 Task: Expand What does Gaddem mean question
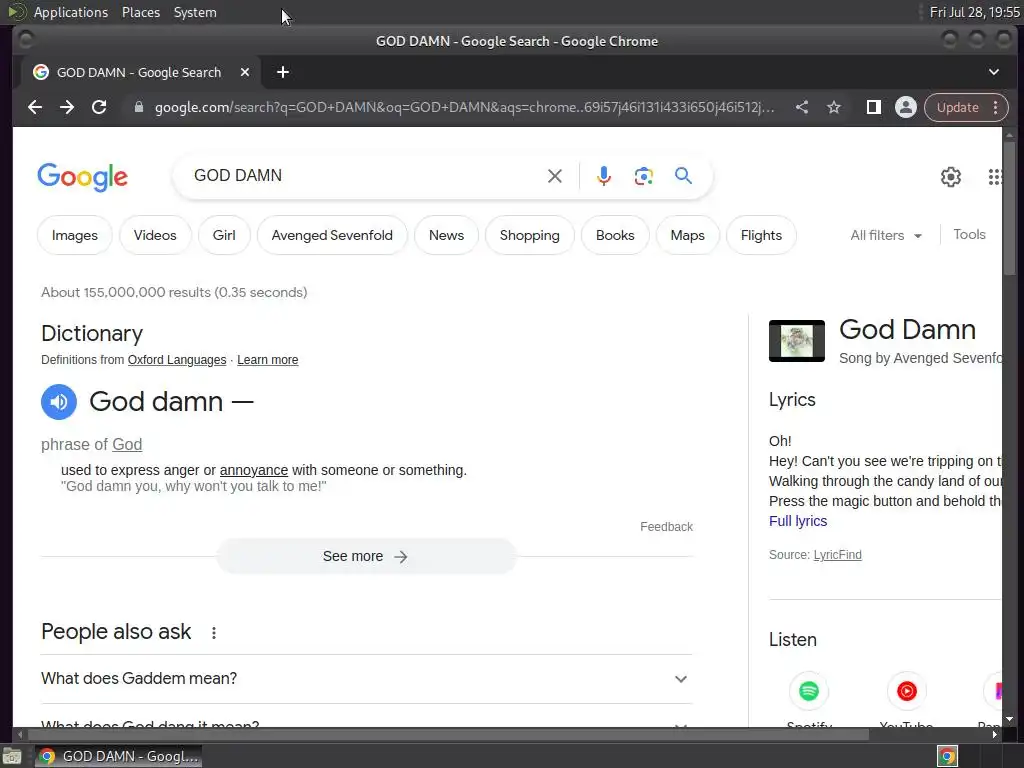click(x=366, y=679)
